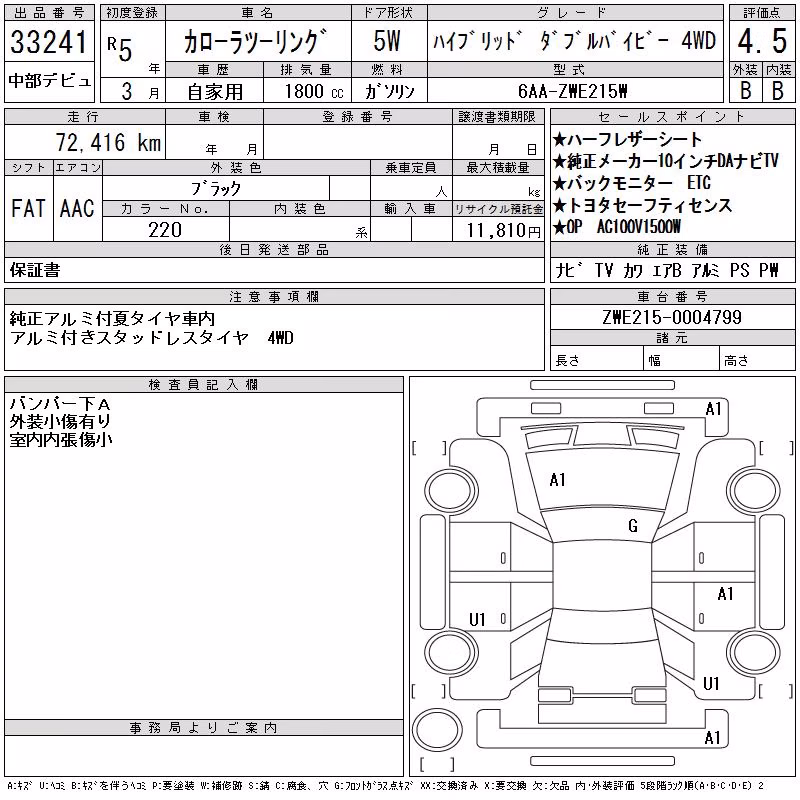Click the spare tire circle in diagram

tap(437, 730)
